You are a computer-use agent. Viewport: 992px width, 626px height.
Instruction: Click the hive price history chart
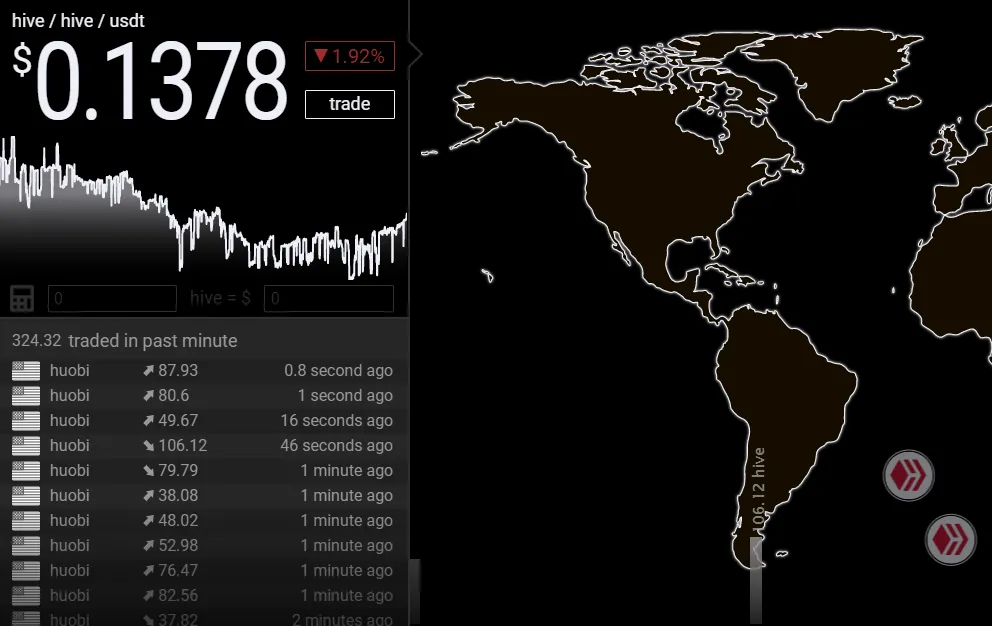point(204,209)
